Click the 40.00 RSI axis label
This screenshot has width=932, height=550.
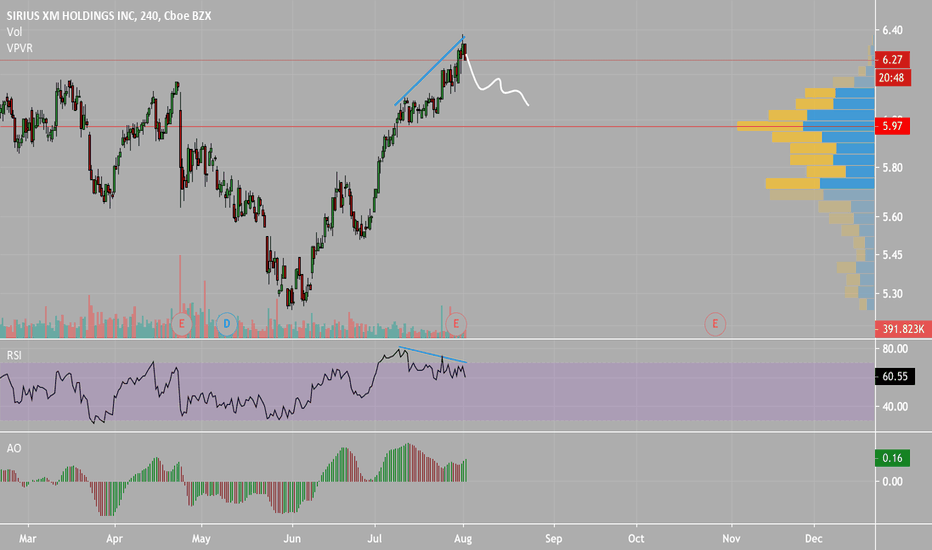tap(895, 407)
